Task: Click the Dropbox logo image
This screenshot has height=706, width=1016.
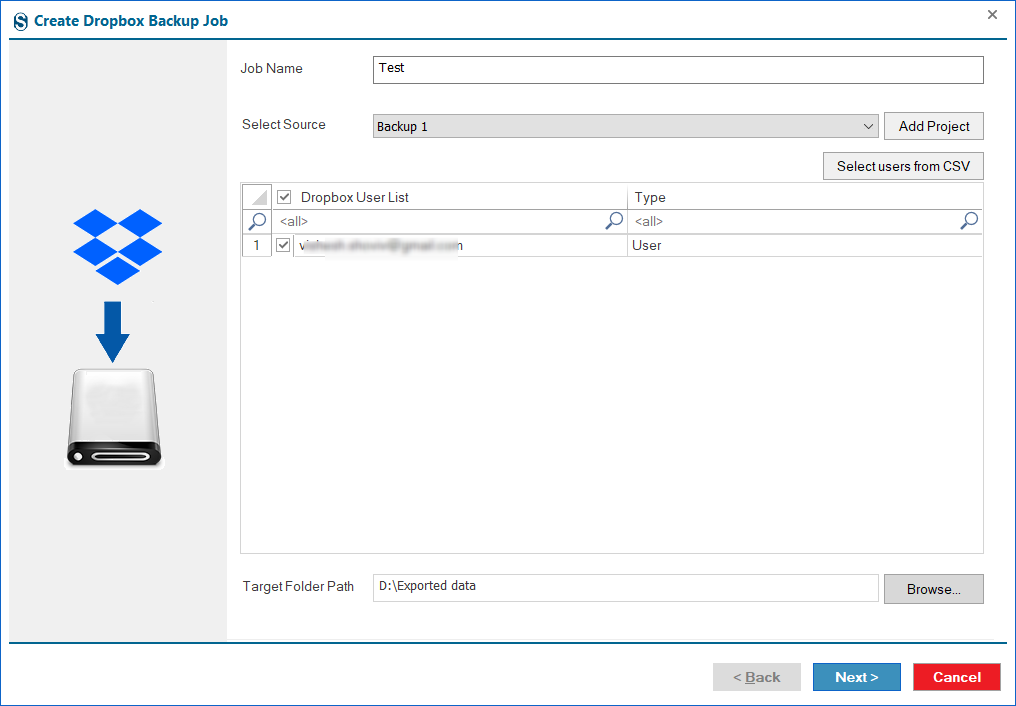Action: [x=117, y=247]
